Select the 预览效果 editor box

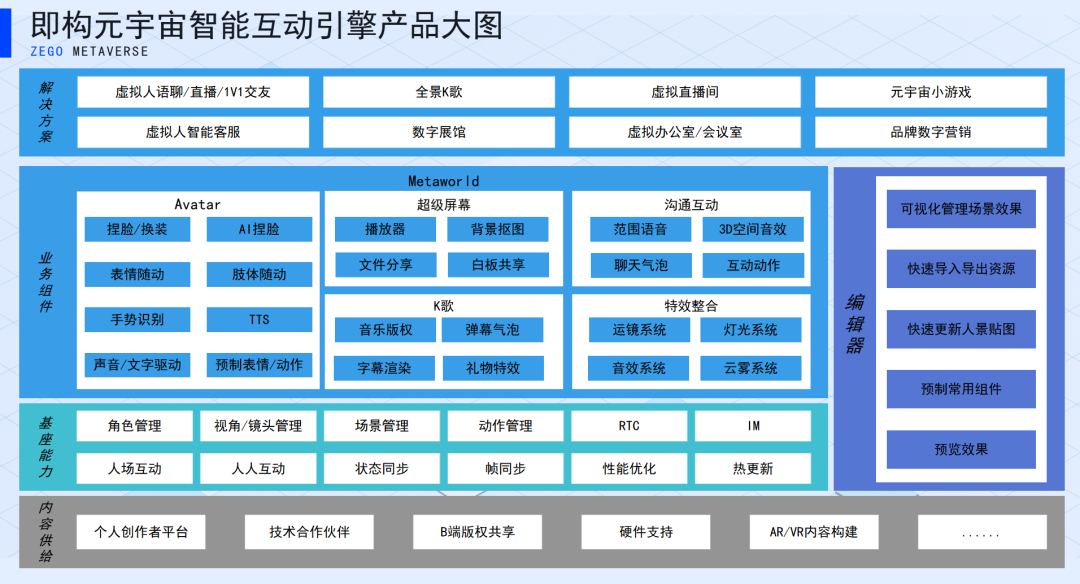point(960,449)
